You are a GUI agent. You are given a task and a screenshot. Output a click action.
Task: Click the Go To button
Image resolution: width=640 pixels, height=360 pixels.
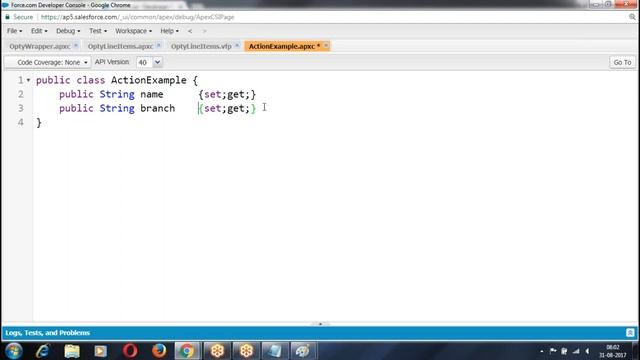(x=622, y=62)
